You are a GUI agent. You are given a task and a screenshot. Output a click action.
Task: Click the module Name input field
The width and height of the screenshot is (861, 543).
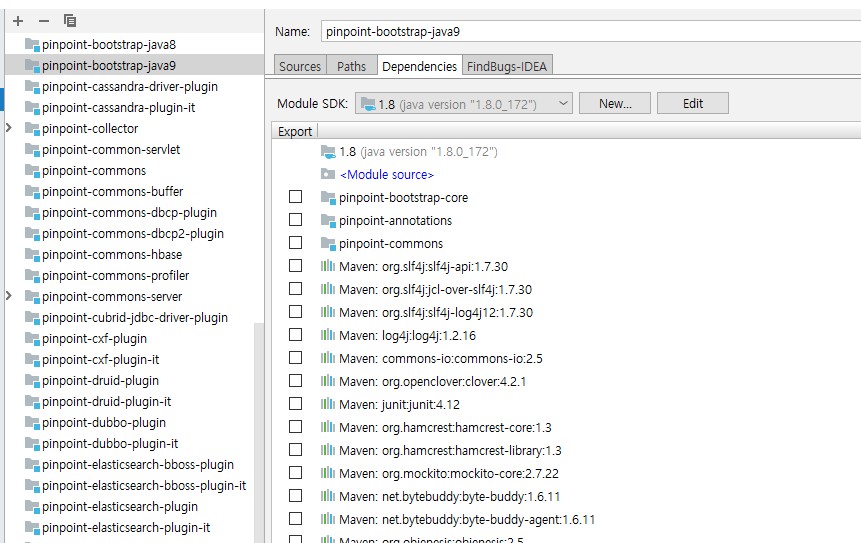tap(591, 32)
